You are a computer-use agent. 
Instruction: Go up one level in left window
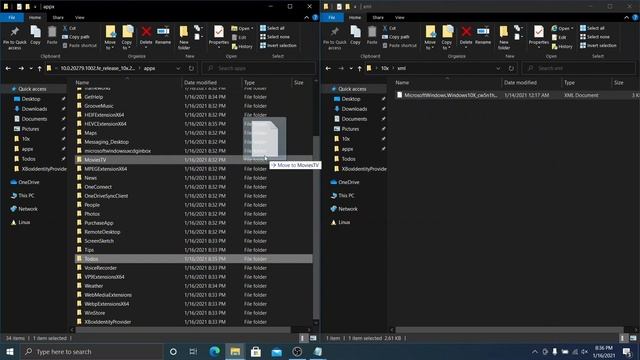40,68
